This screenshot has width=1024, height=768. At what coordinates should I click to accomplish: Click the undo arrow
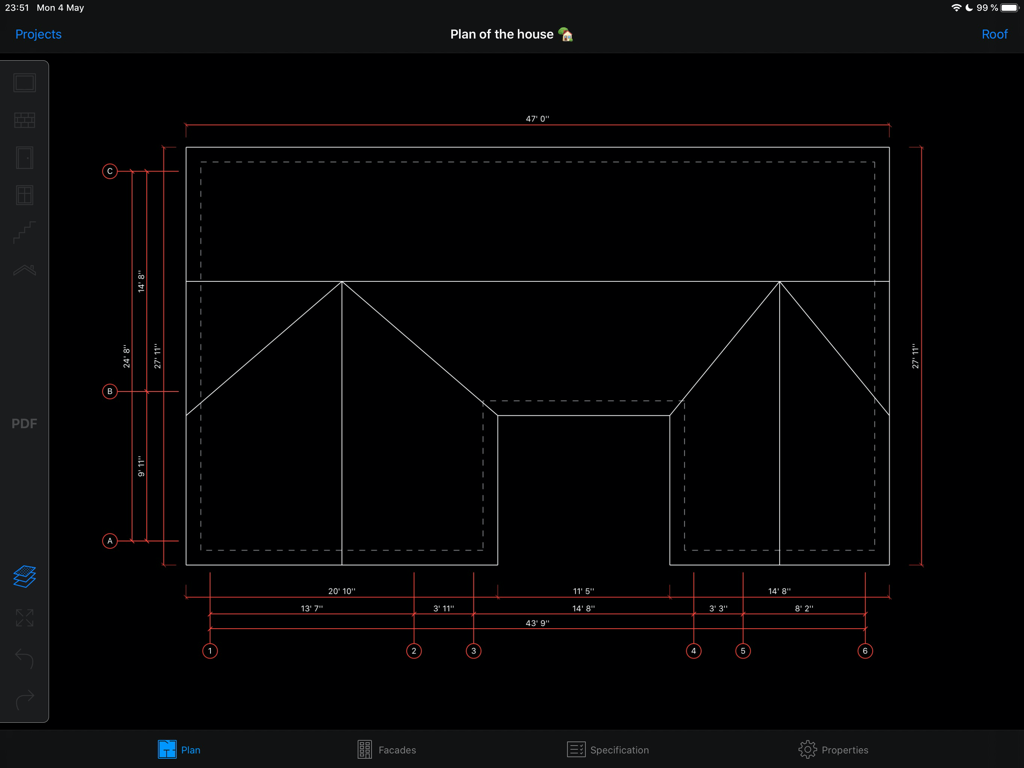(x=24, y=659)
